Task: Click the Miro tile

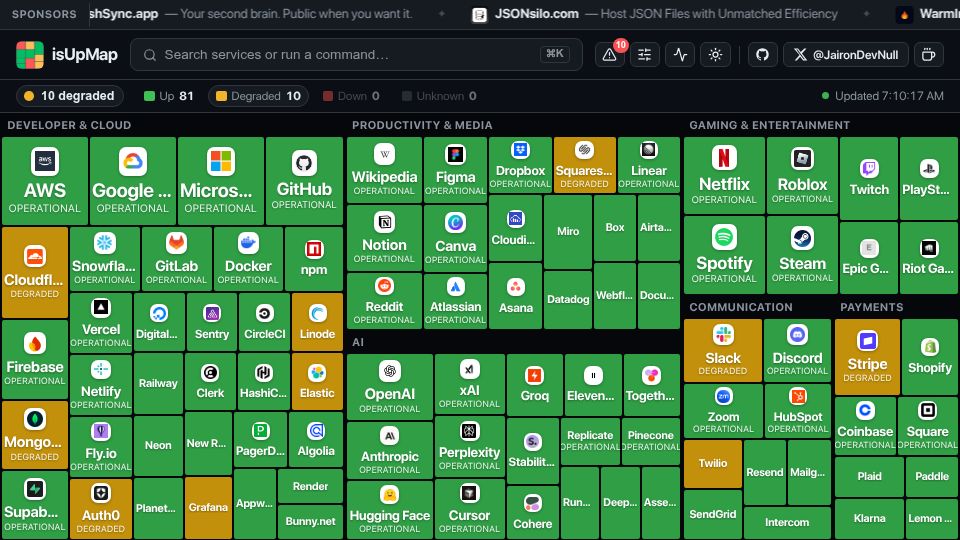Action: coord(568,231)
